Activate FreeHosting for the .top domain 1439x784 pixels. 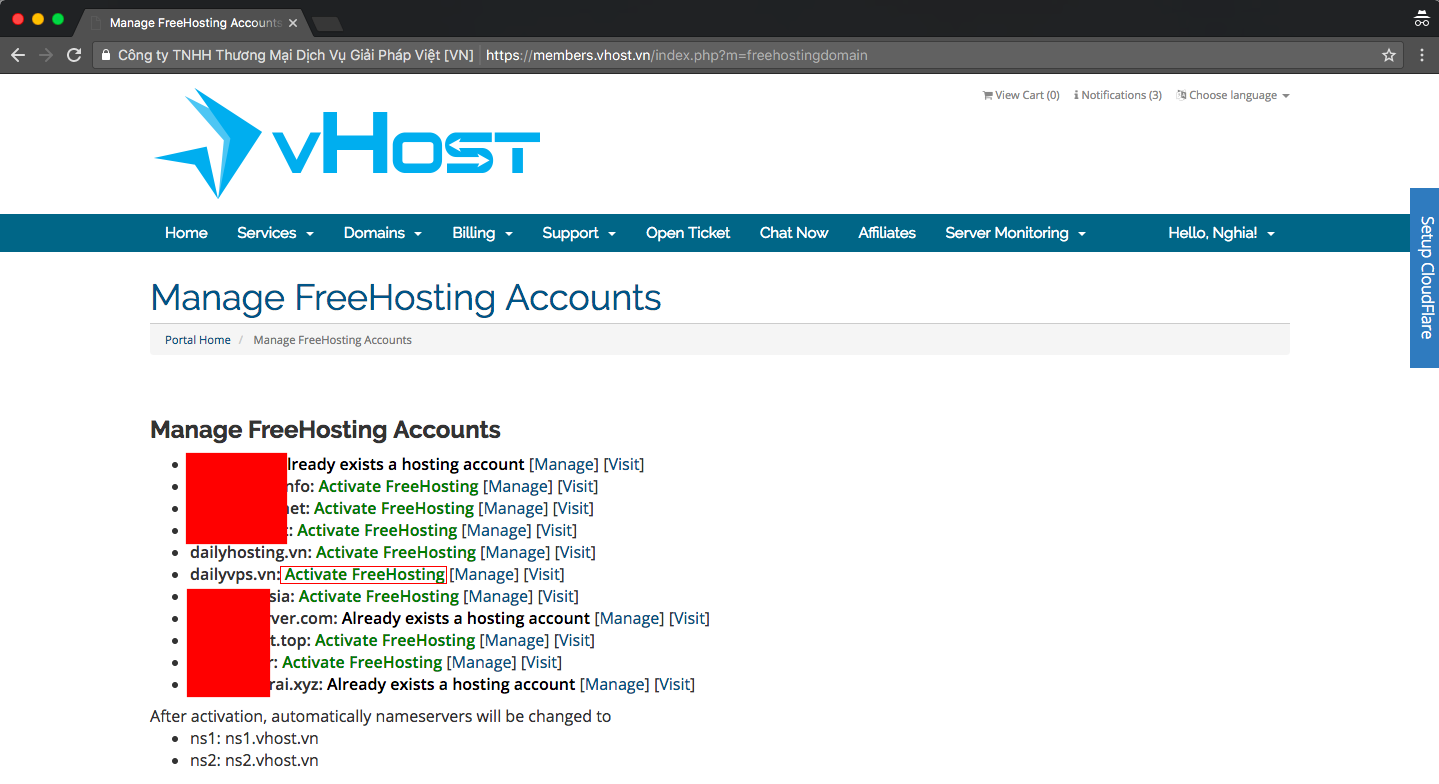tap(395, 641)
